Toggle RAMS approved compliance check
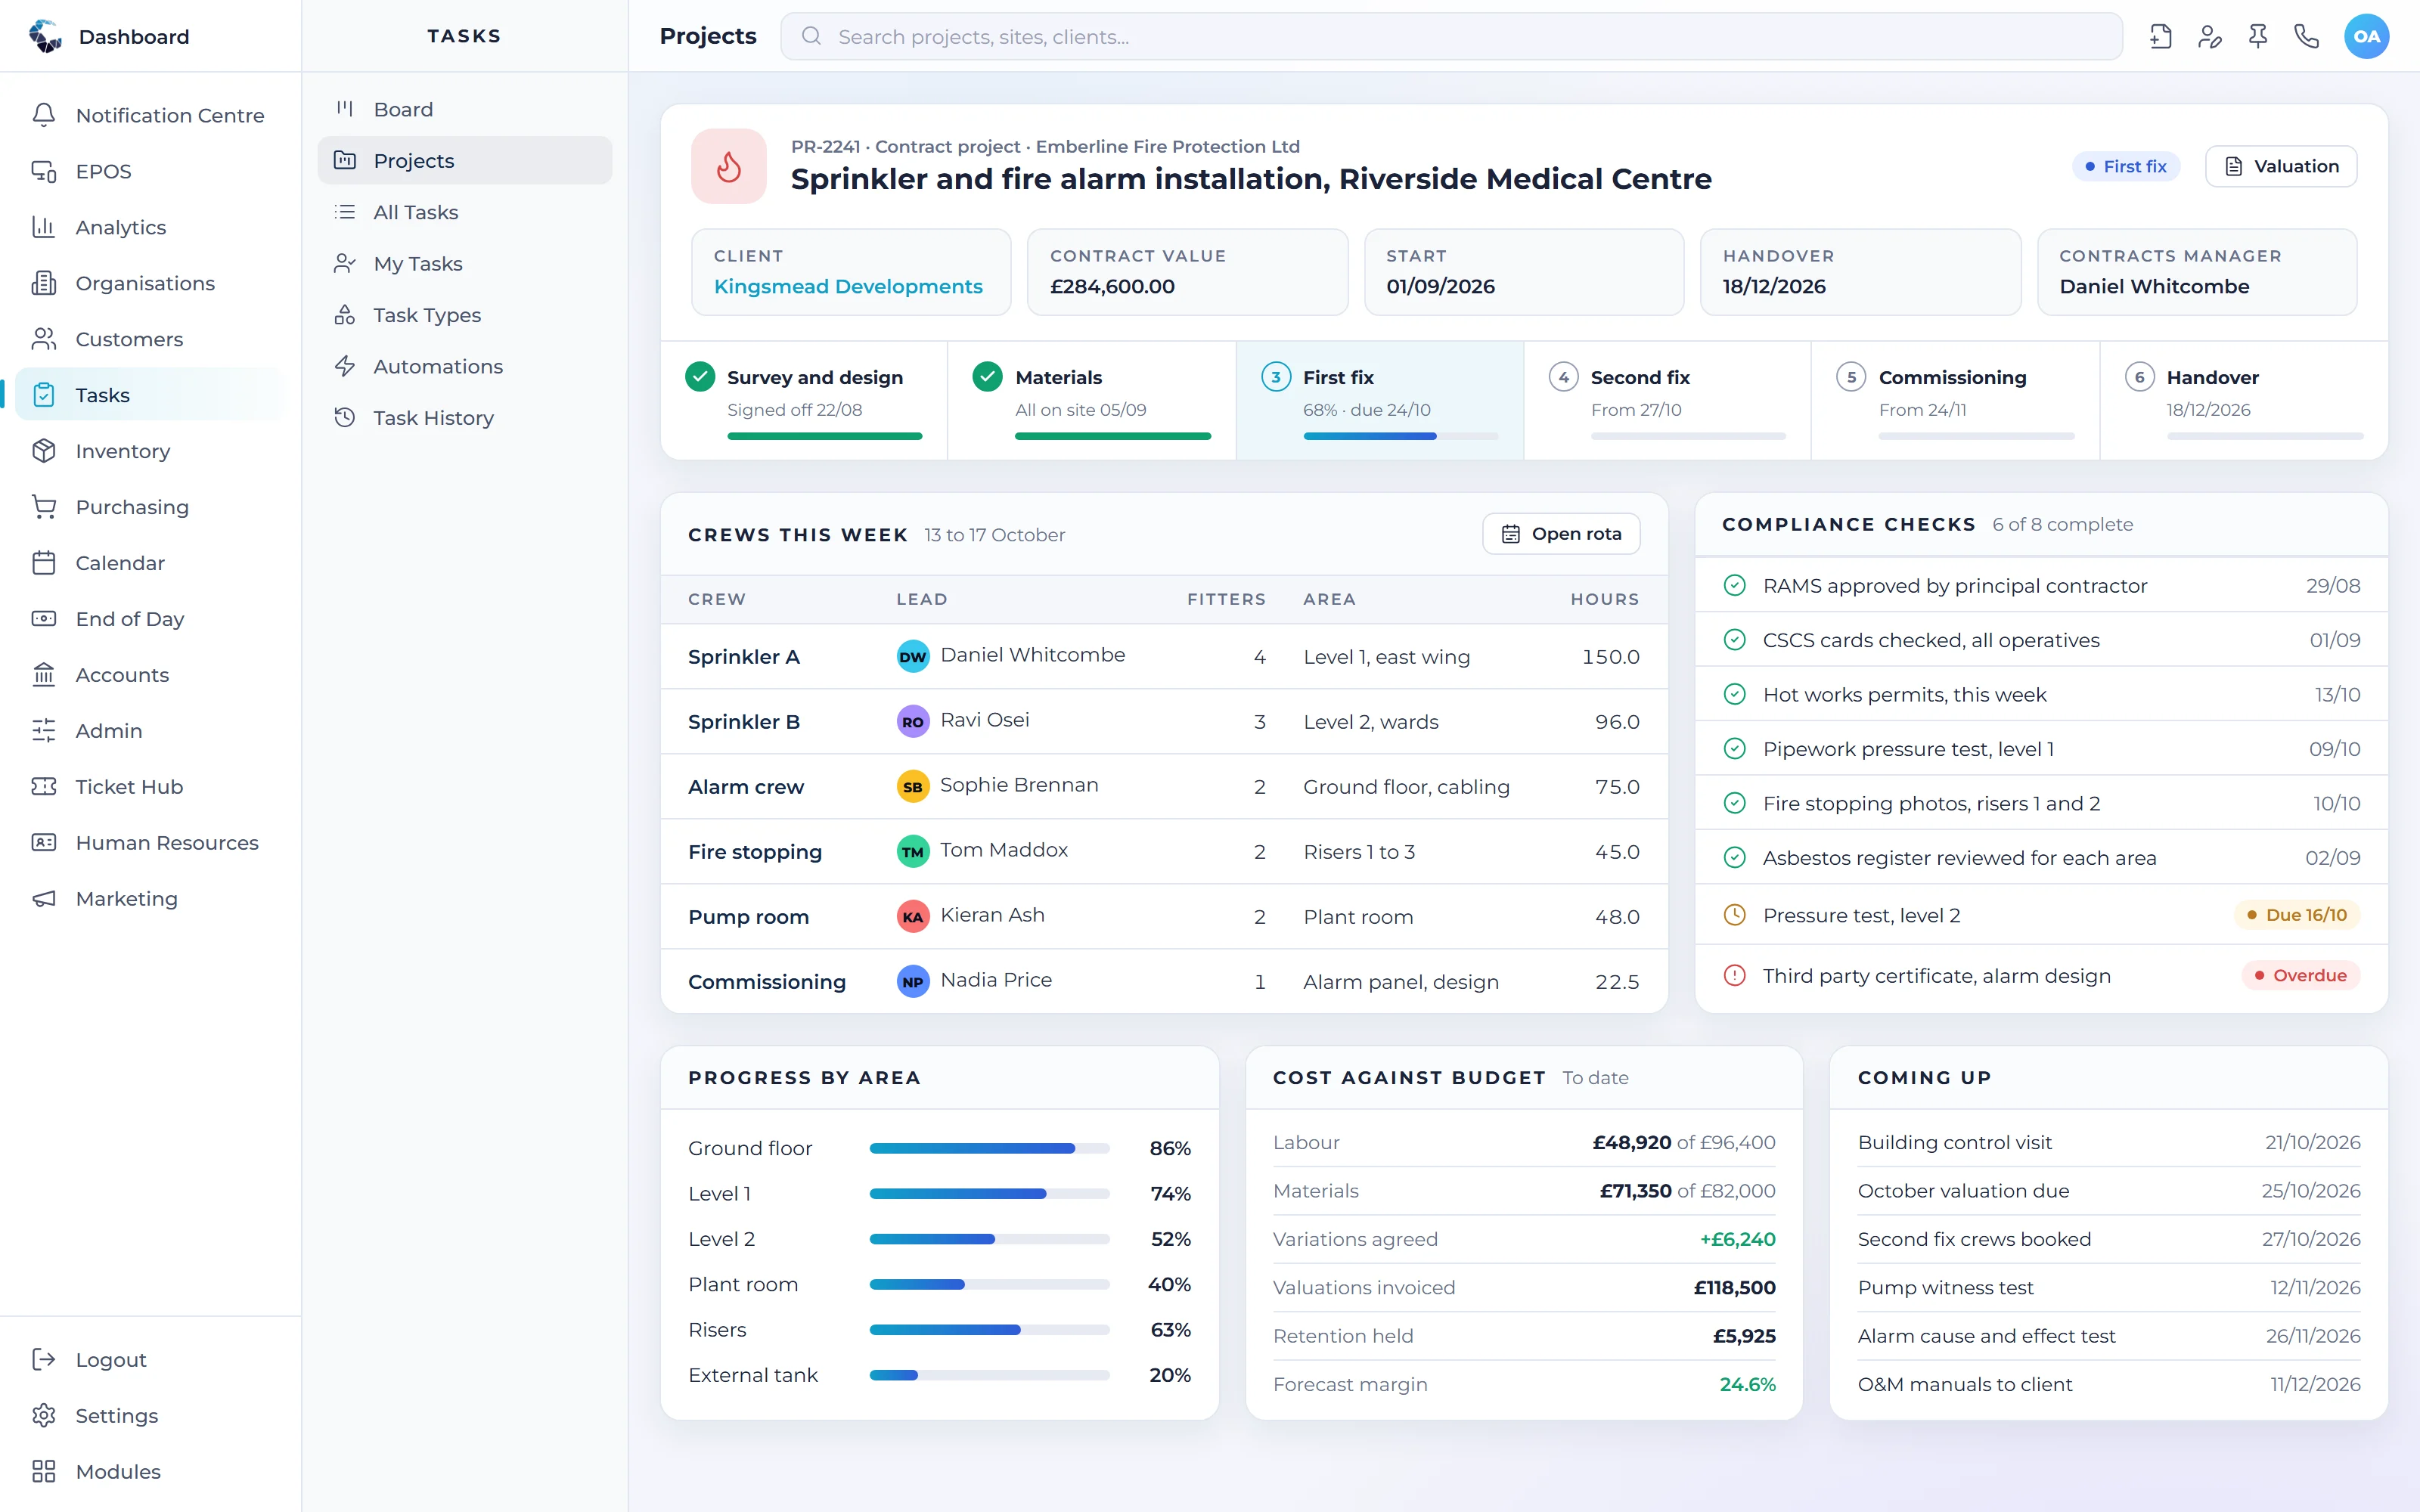The width and height of the screenshot is (2420, 1512). point(1735,586)
